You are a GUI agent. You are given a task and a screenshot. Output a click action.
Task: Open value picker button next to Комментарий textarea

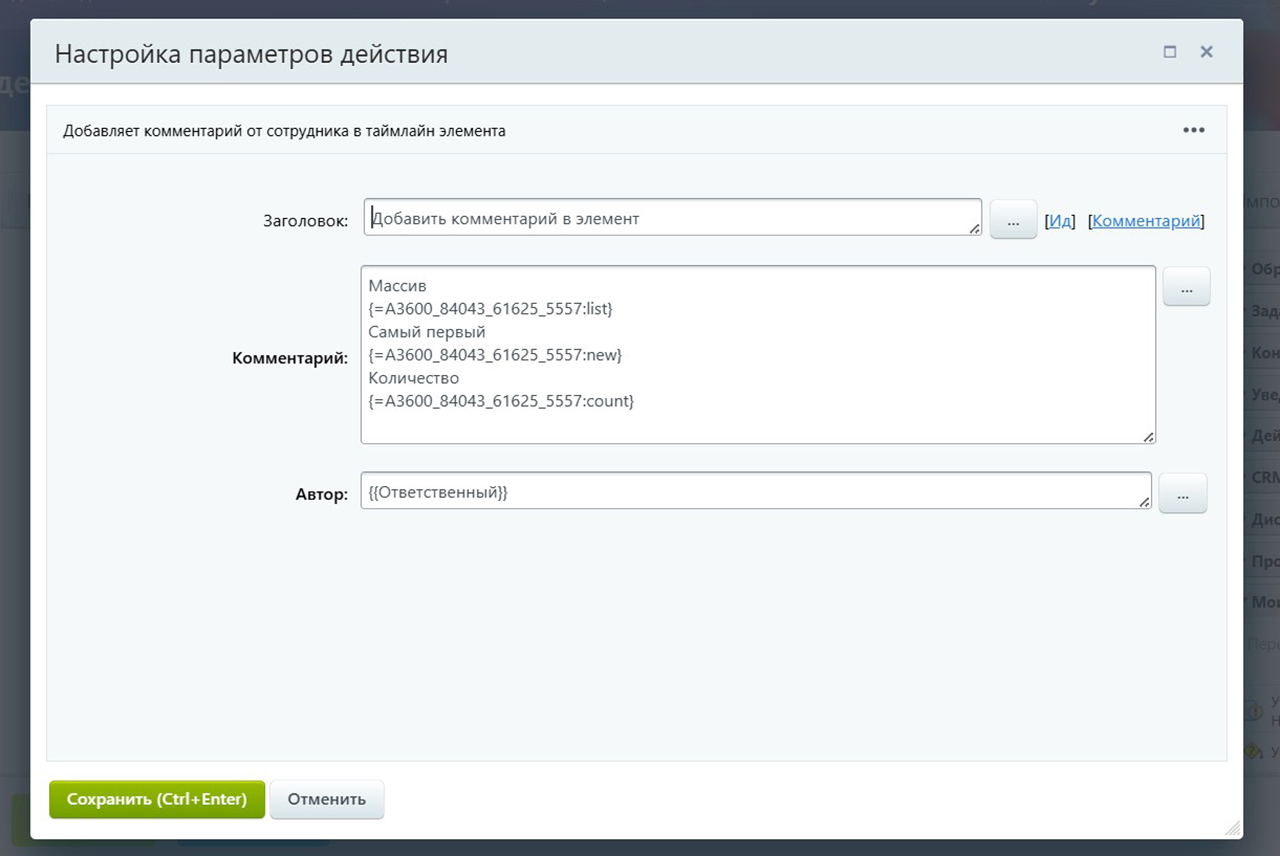1186,287
